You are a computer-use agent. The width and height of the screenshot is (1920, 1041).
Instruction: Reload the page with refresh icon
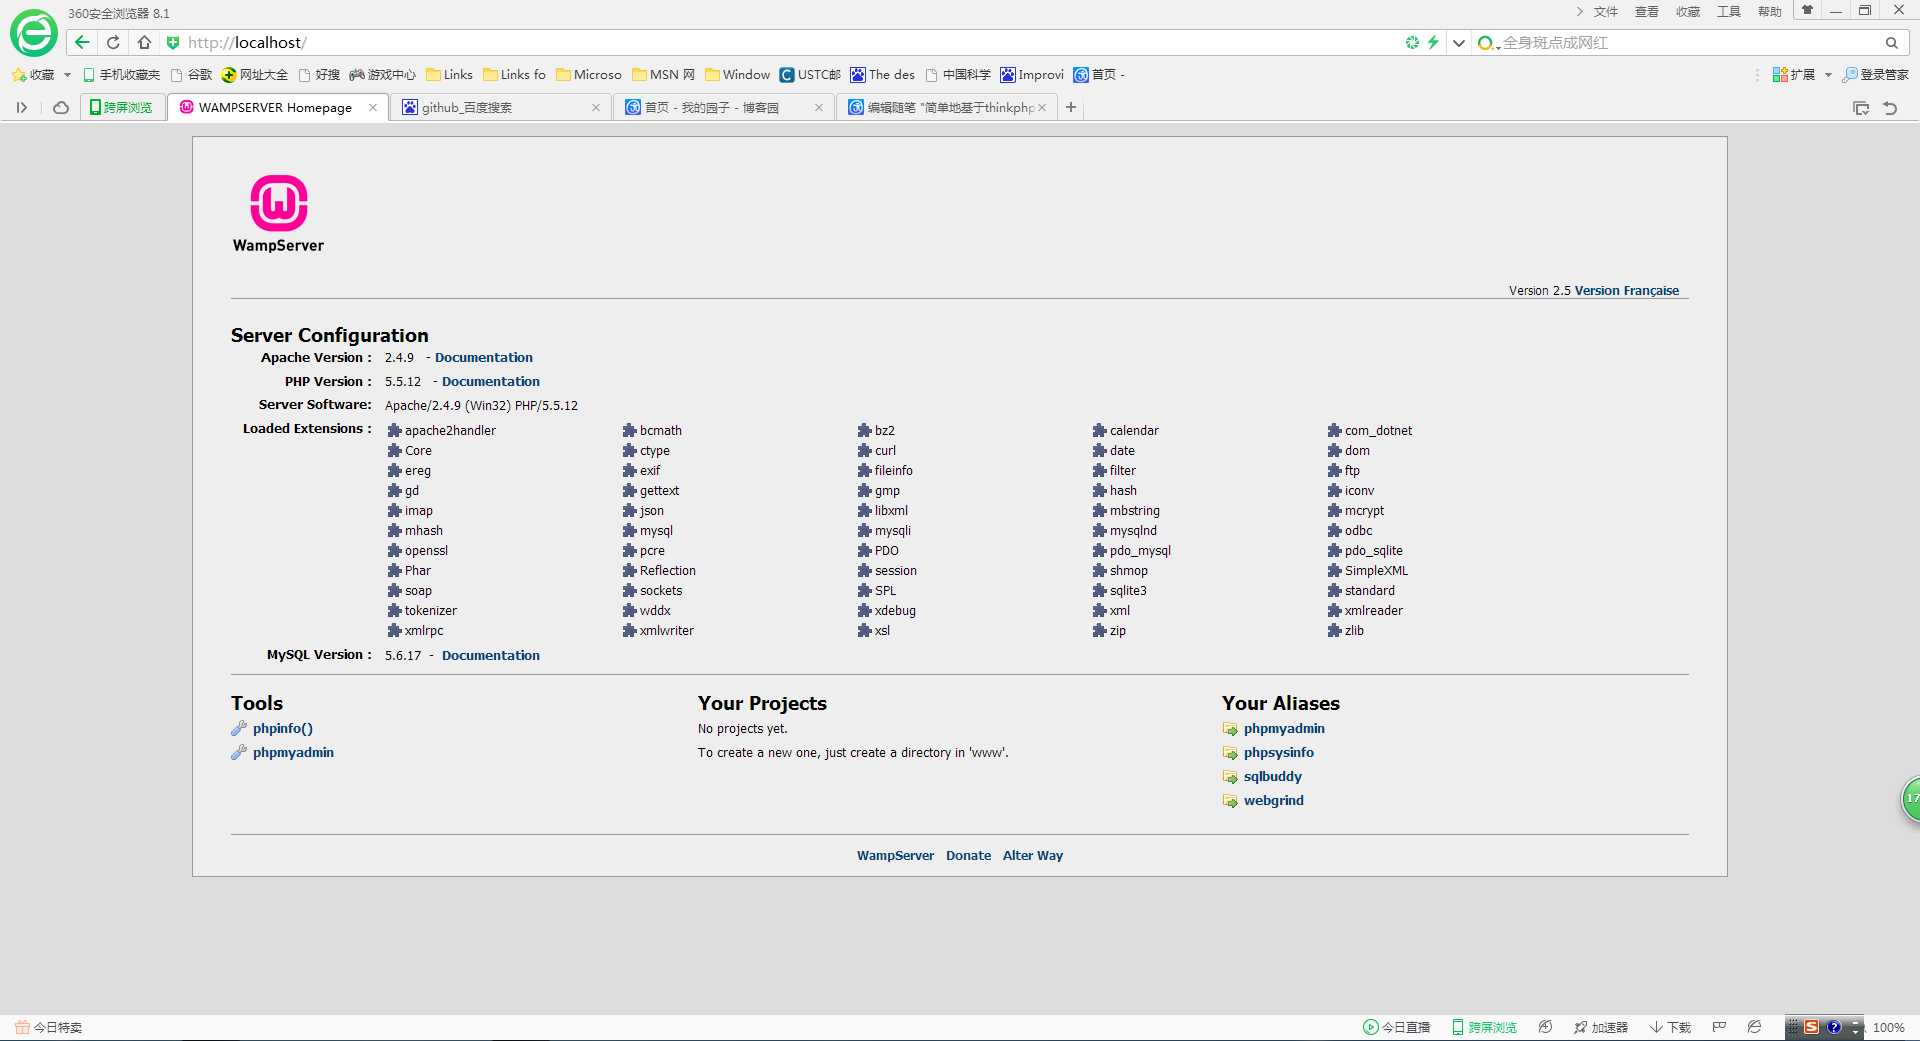[x=113, y=42]
